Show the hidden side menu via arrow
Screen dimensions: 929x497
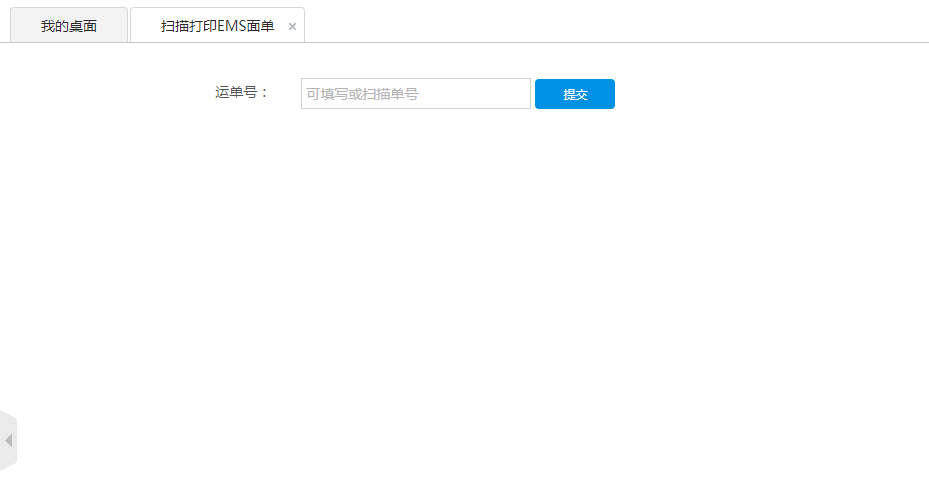[8, 440]
